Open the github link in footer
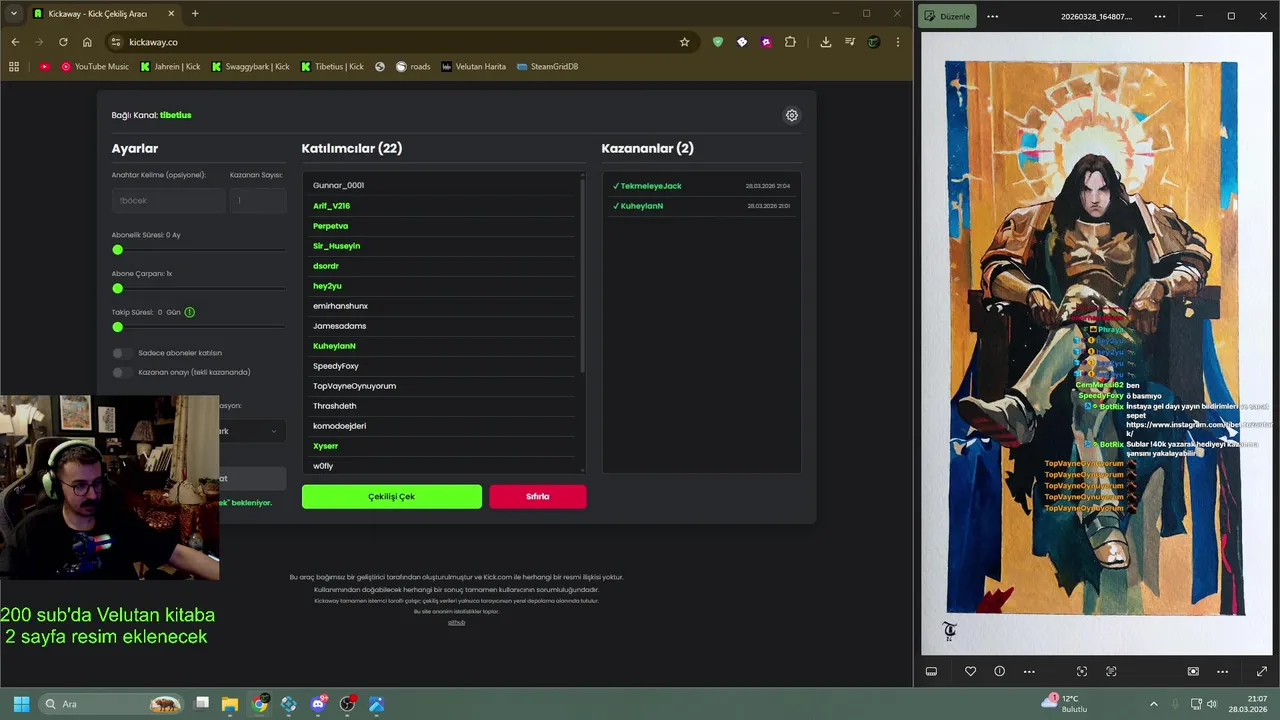This screenshot has height=720, width=1280. [x=456, y=622]
